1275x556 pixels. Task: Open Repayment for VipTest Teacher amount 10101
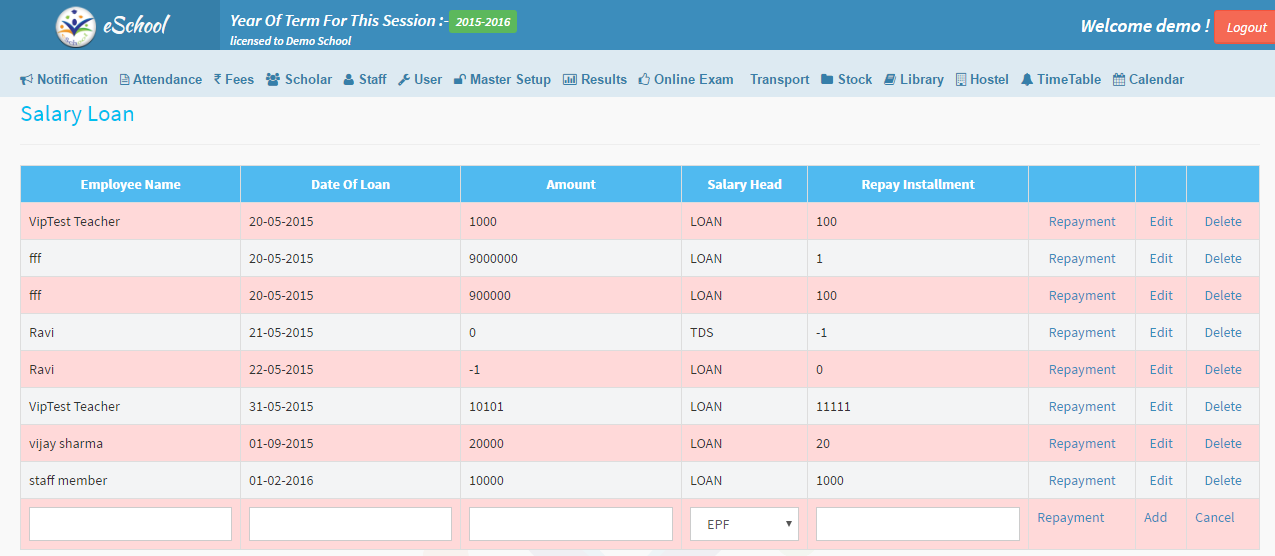tap(1082, 406)
